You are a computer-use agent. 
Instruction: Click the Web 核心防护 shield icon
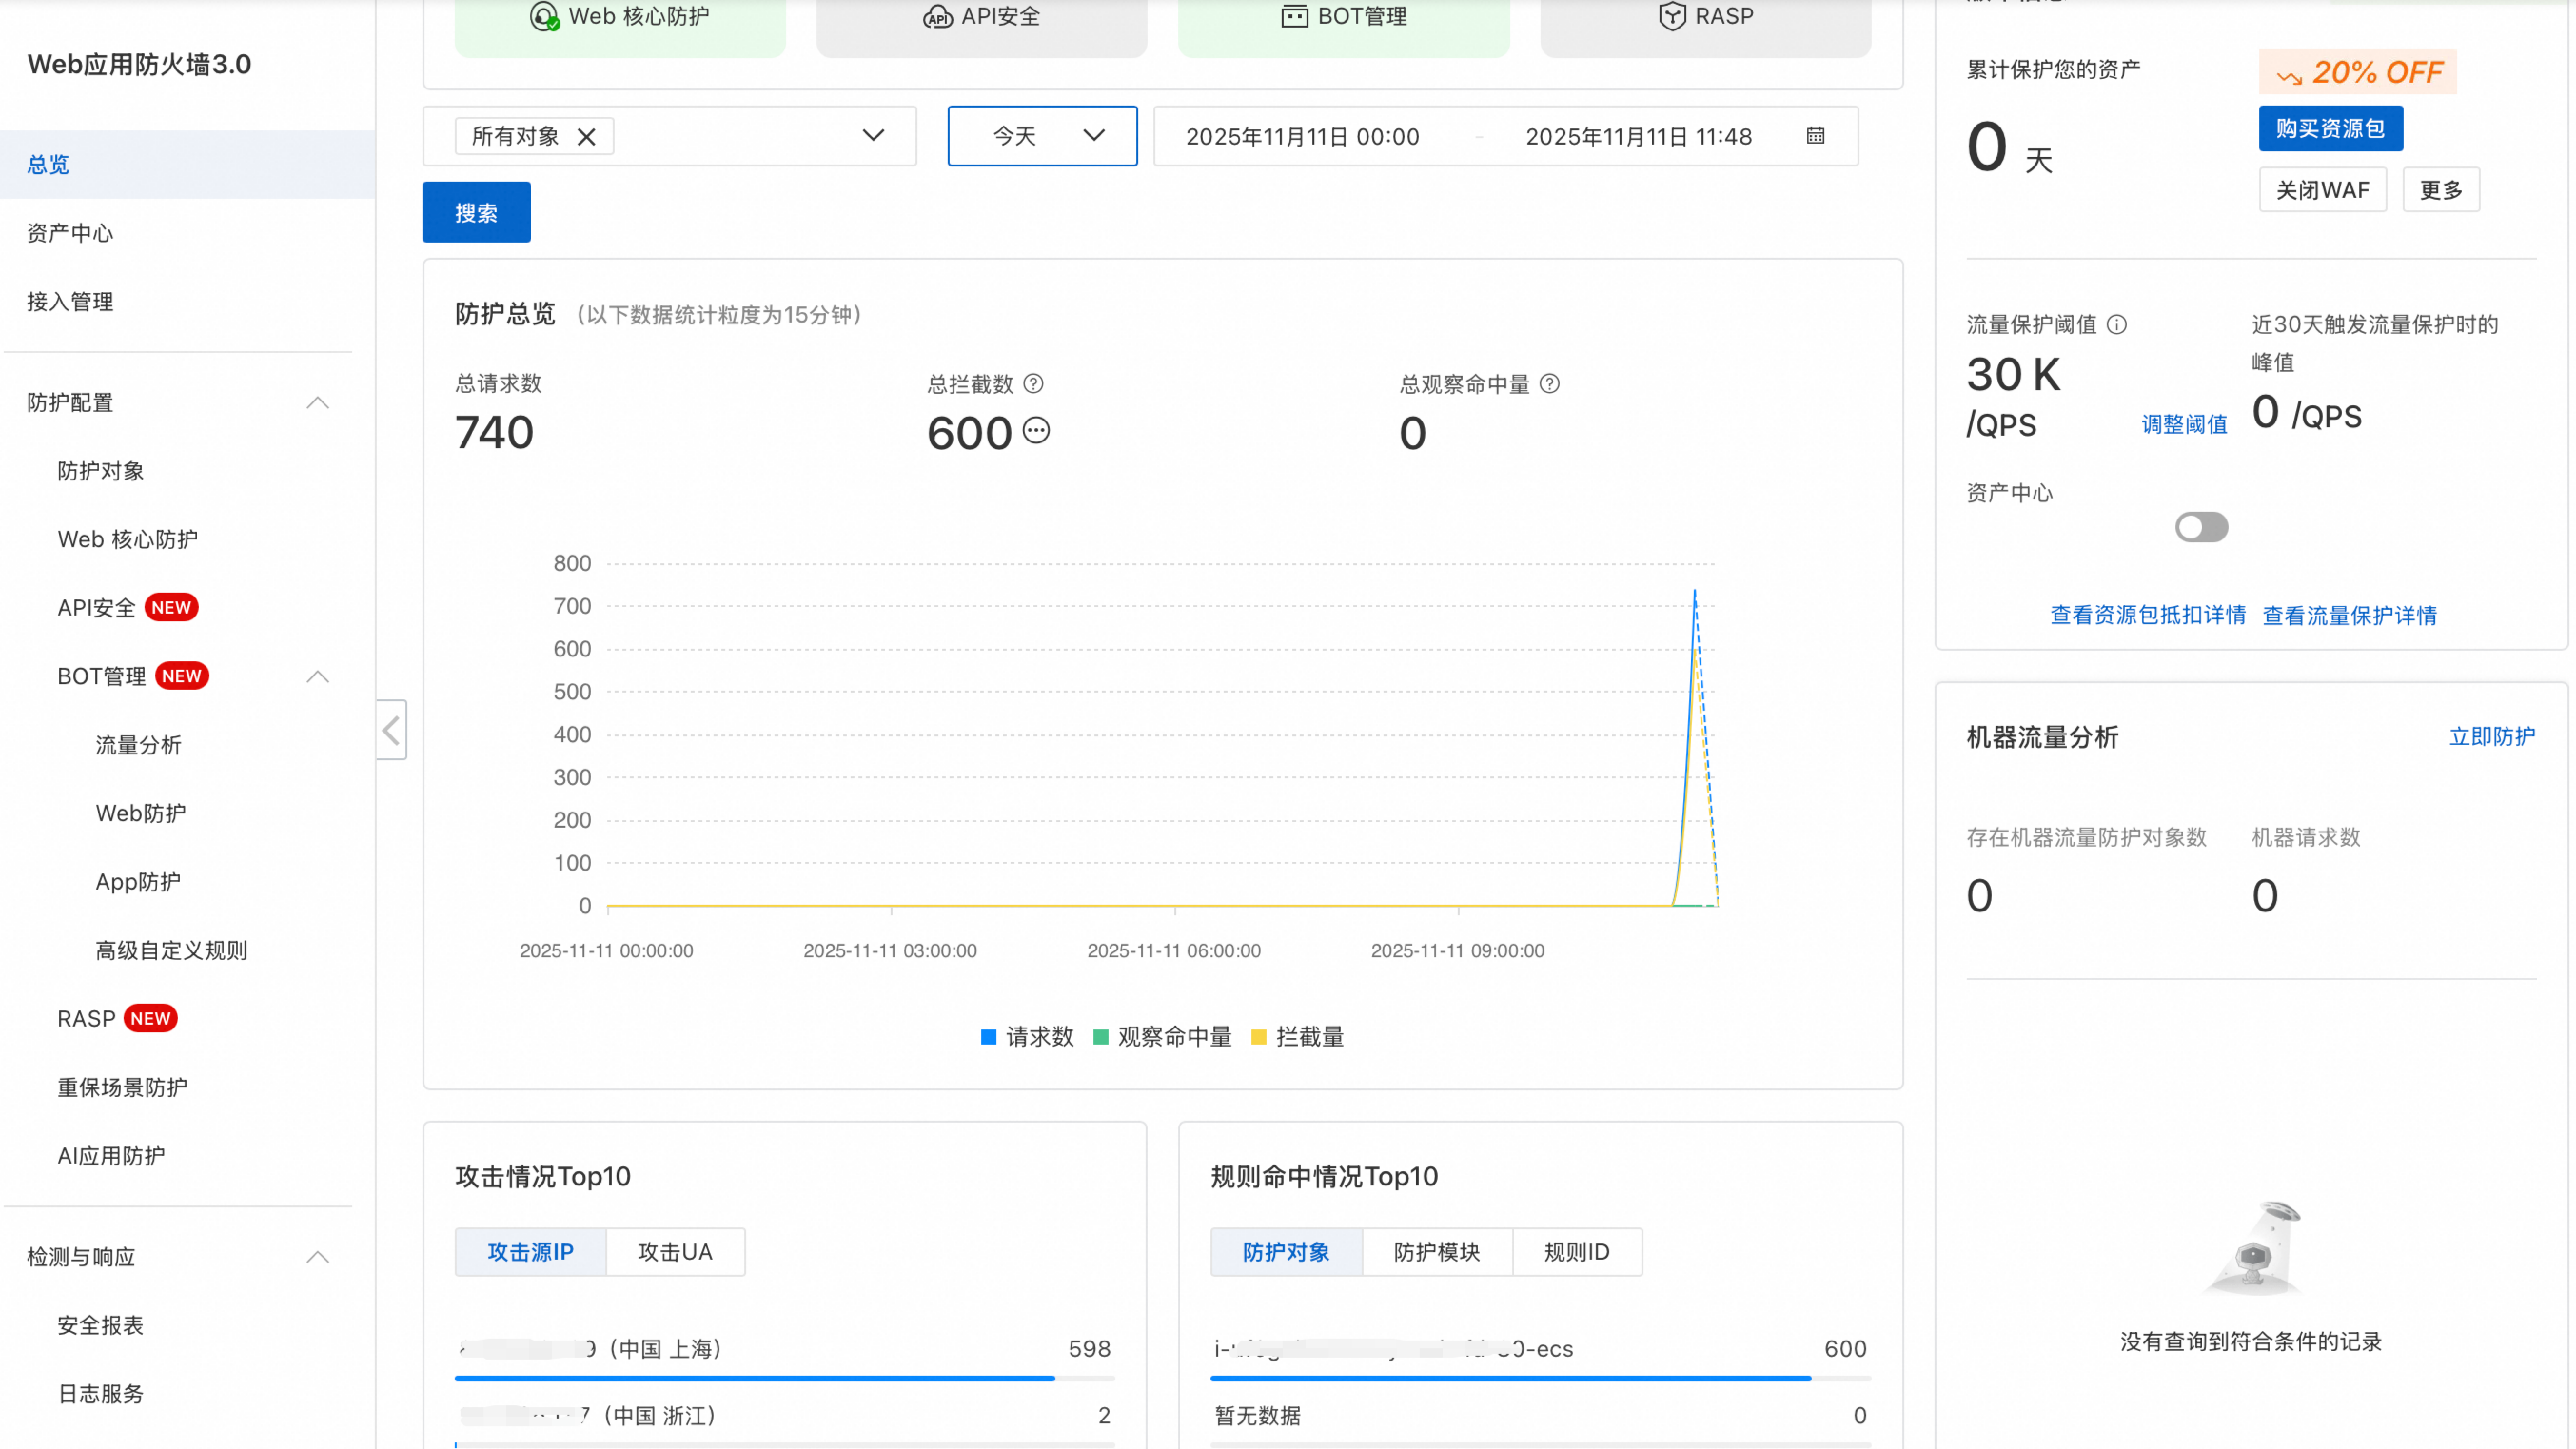[543, 16]
